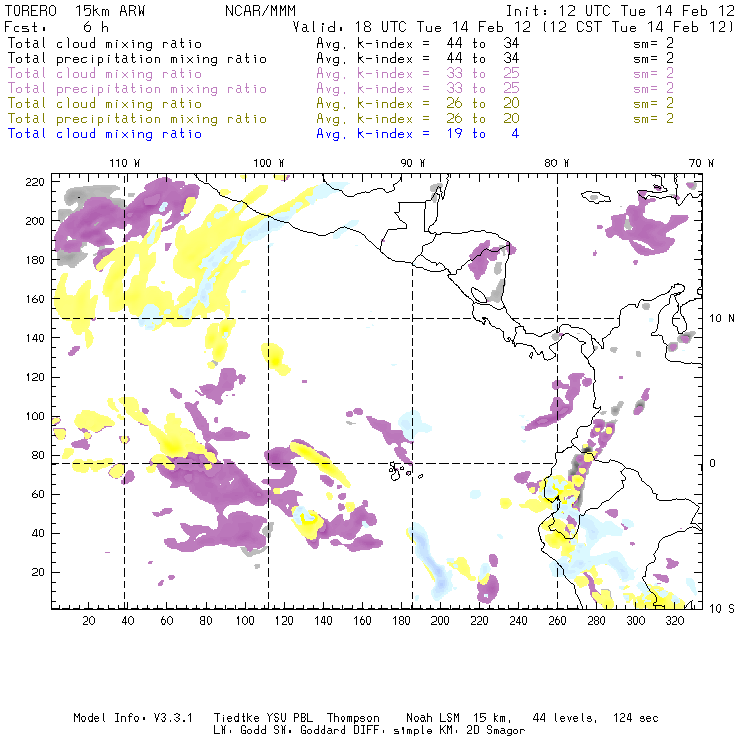Click the "0" equator latitude label
The image size is (740, 740).
pos(713,463)
